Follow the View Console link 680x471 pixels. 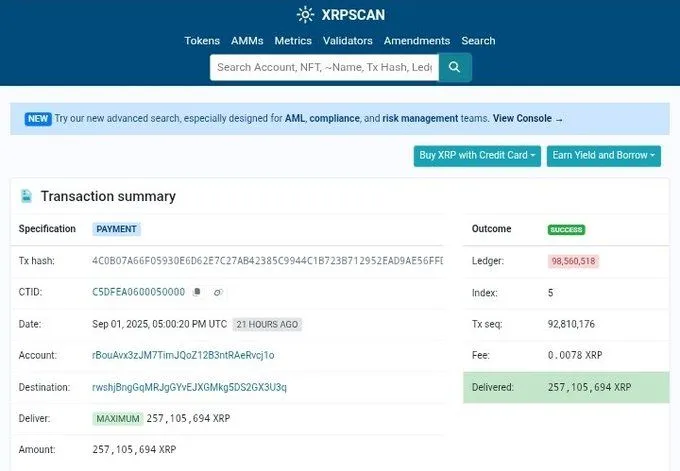coord(527,118)
